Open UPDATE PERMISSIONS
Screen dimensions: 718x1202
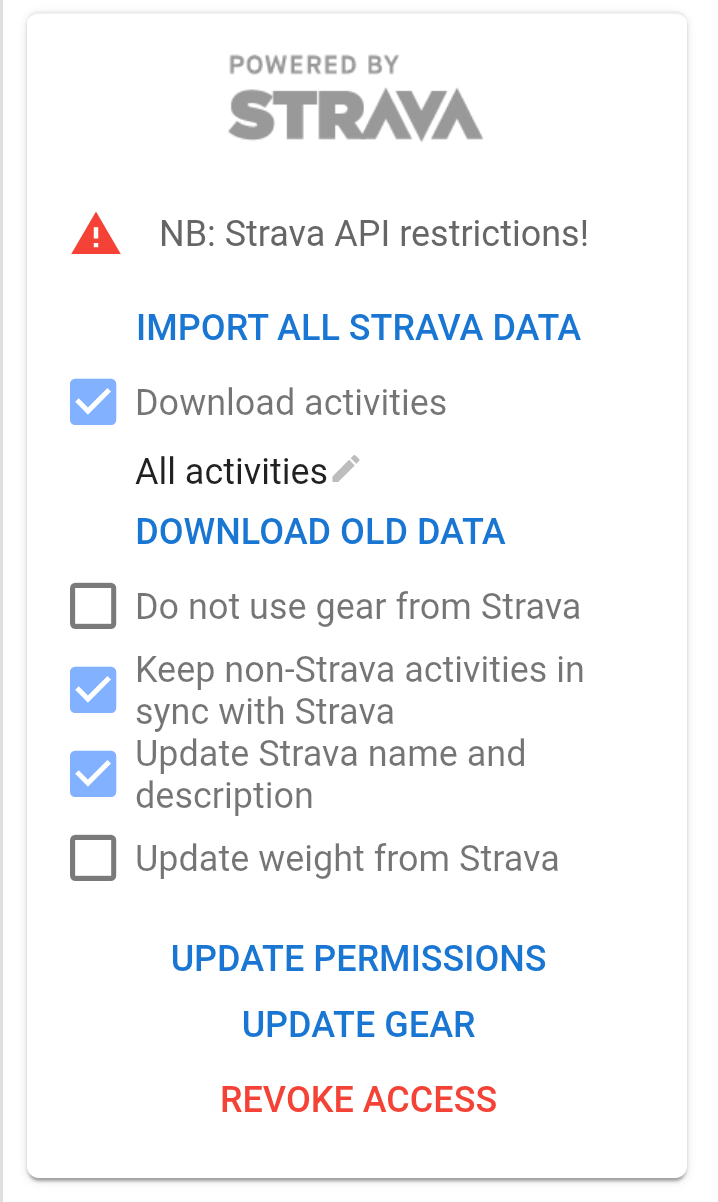(x=358, y=958)
